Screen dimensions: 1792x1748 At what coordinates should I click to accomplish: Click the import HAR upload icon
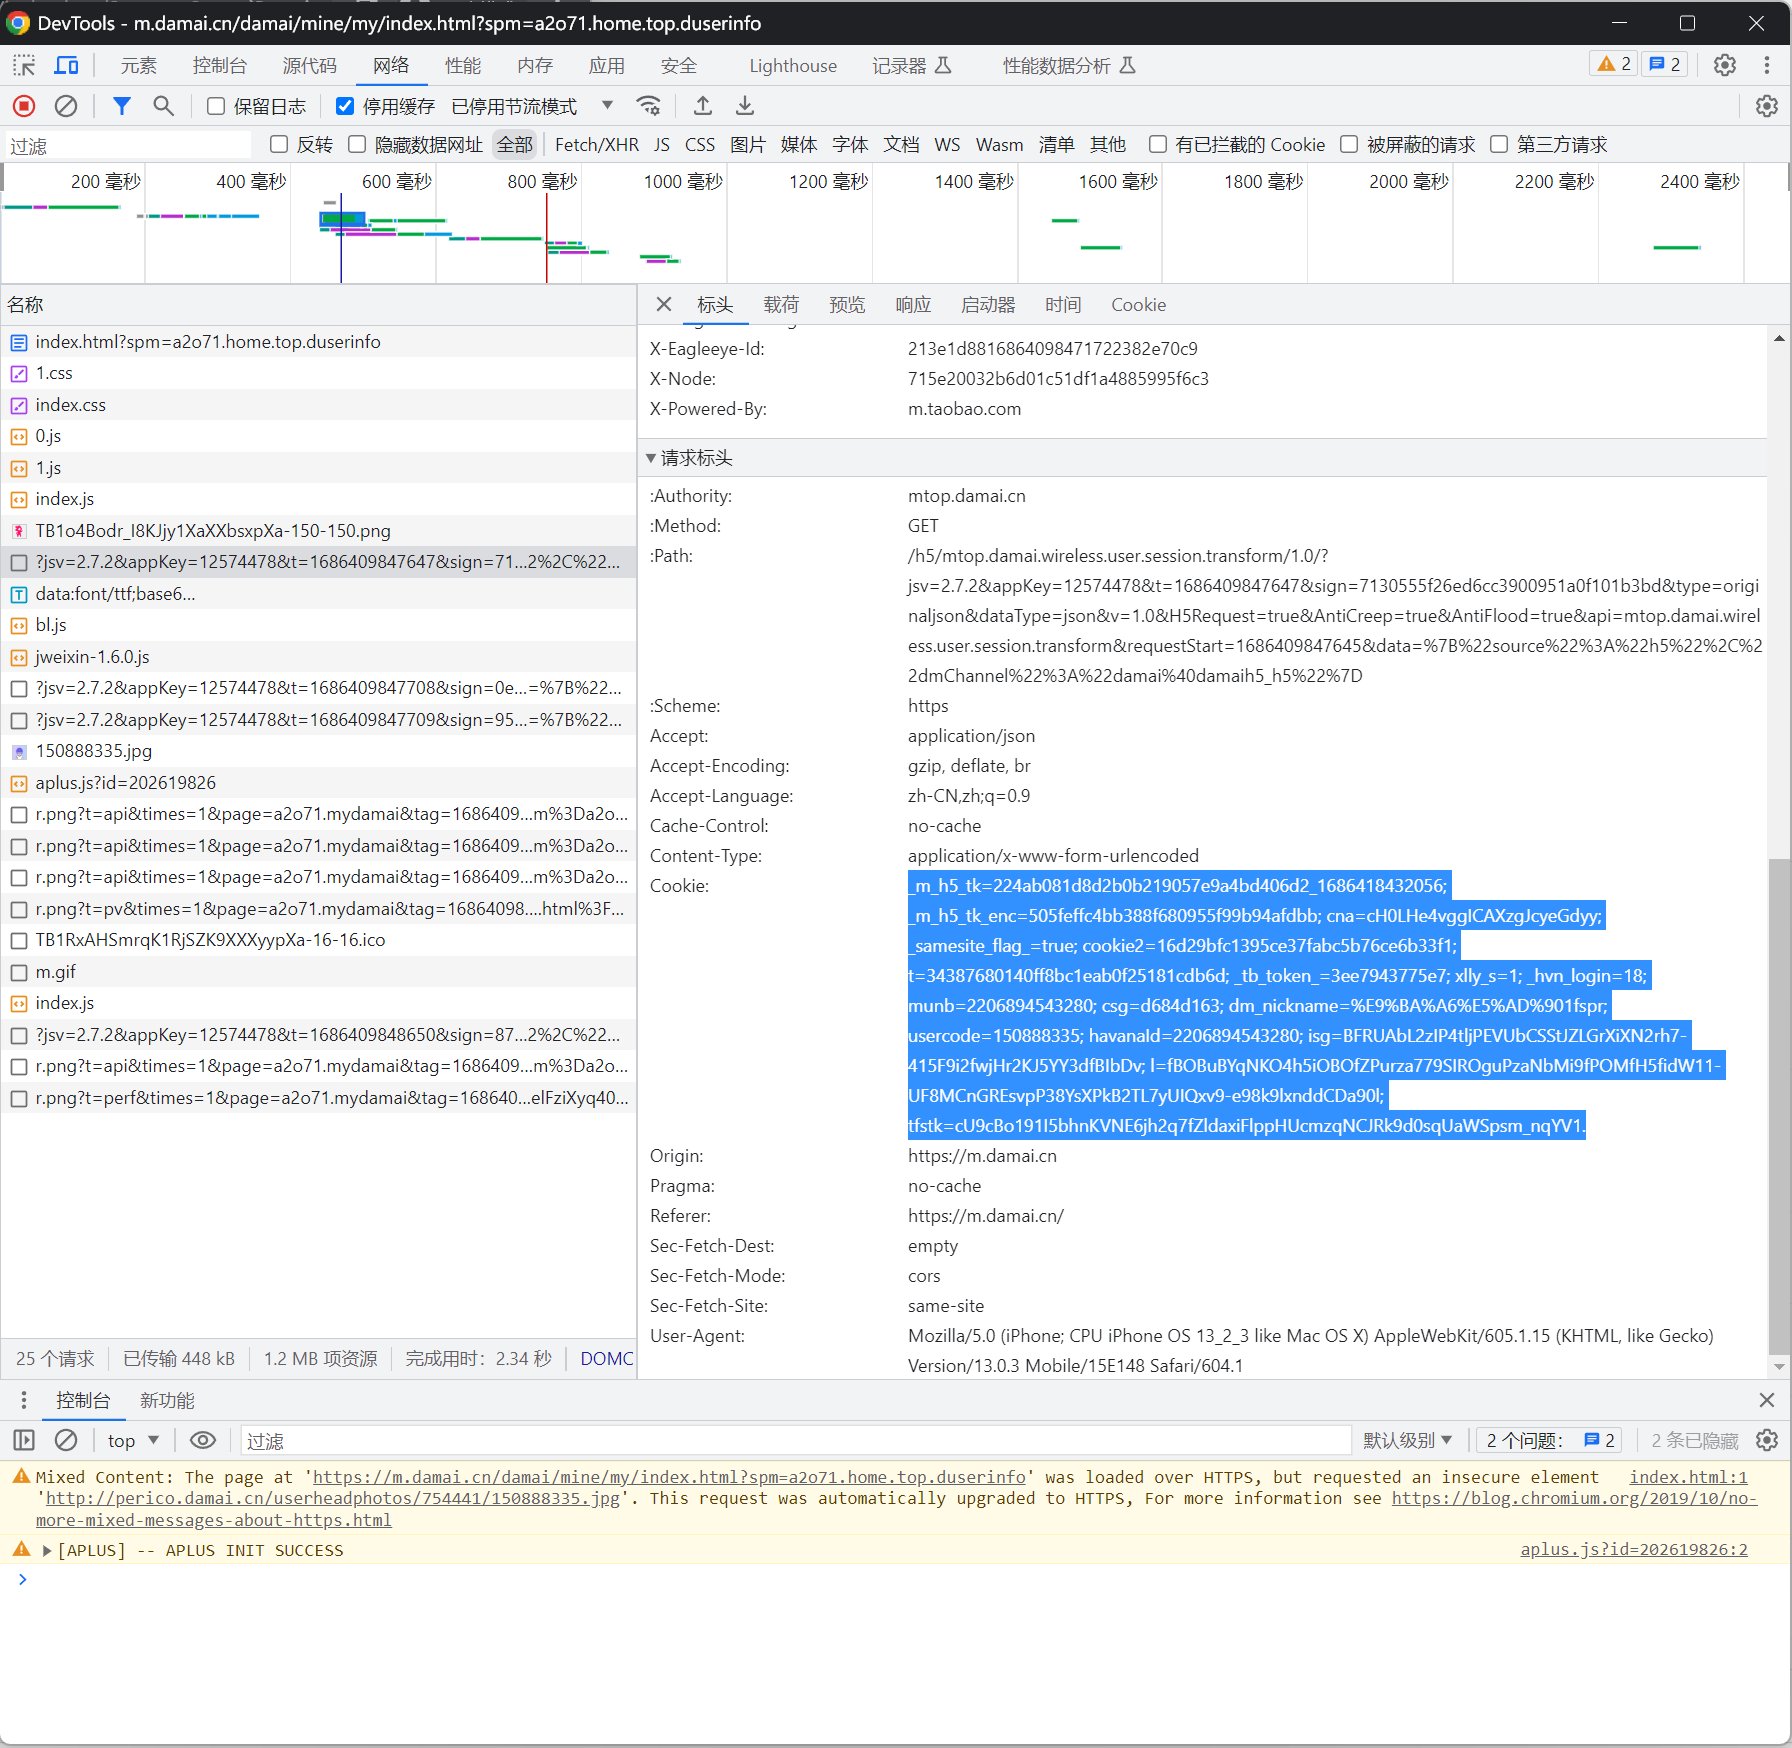(x=703, y=106)
